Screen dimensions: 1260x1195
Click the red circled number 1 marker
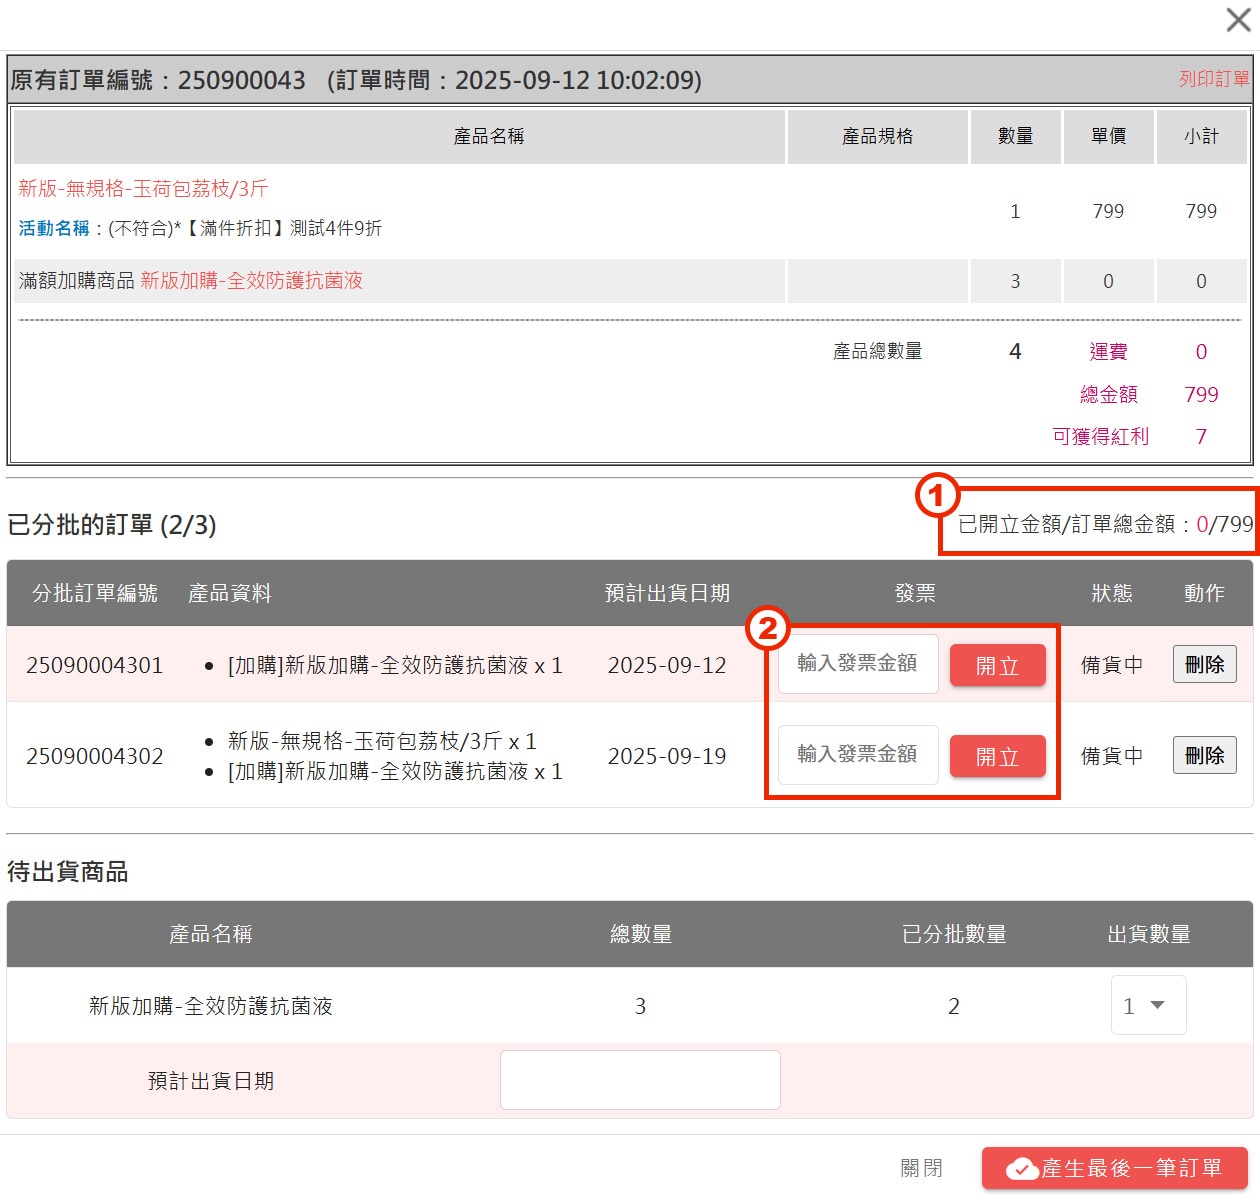point(937,495)
